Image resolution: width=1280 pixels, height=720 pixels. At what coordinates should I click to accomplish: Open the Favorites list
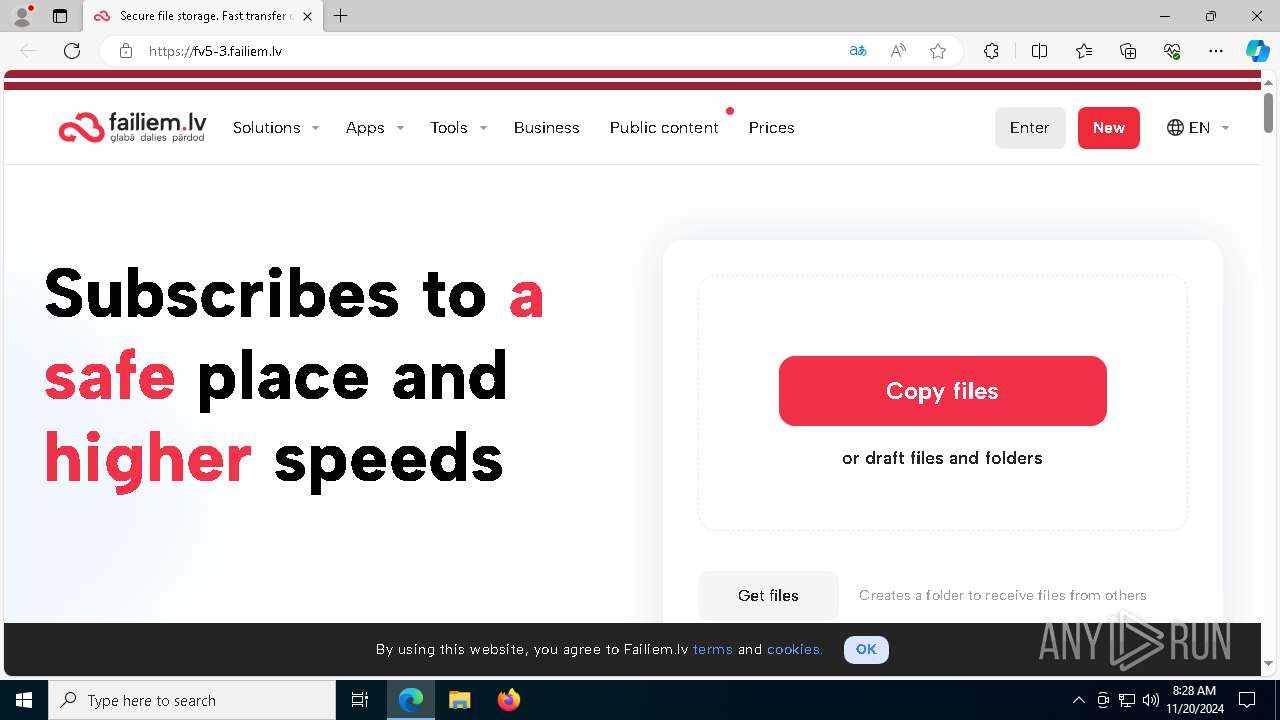coord(1084,51)
